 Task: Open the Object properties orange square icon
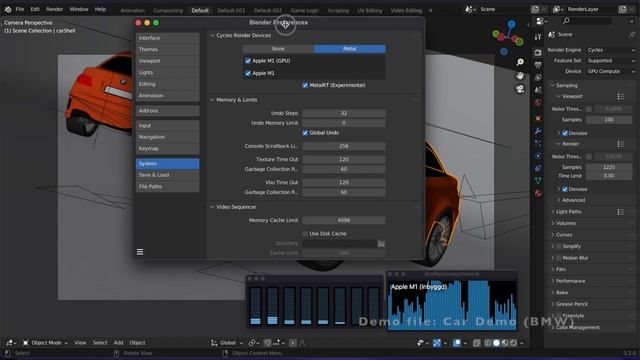pyautogui.click(x=538, y=118)
